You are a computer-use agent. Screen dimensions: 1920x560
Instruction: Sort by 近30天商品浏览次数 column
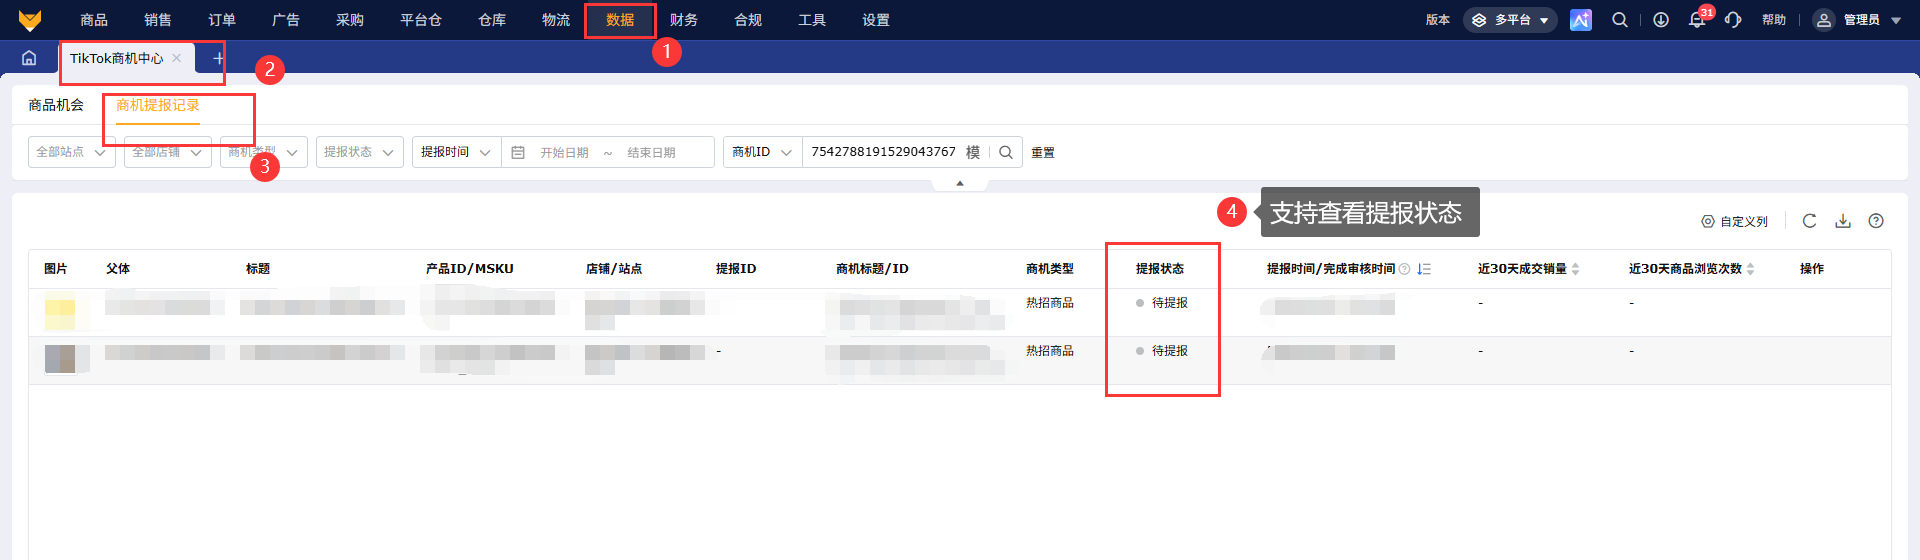coord(1750,269)
